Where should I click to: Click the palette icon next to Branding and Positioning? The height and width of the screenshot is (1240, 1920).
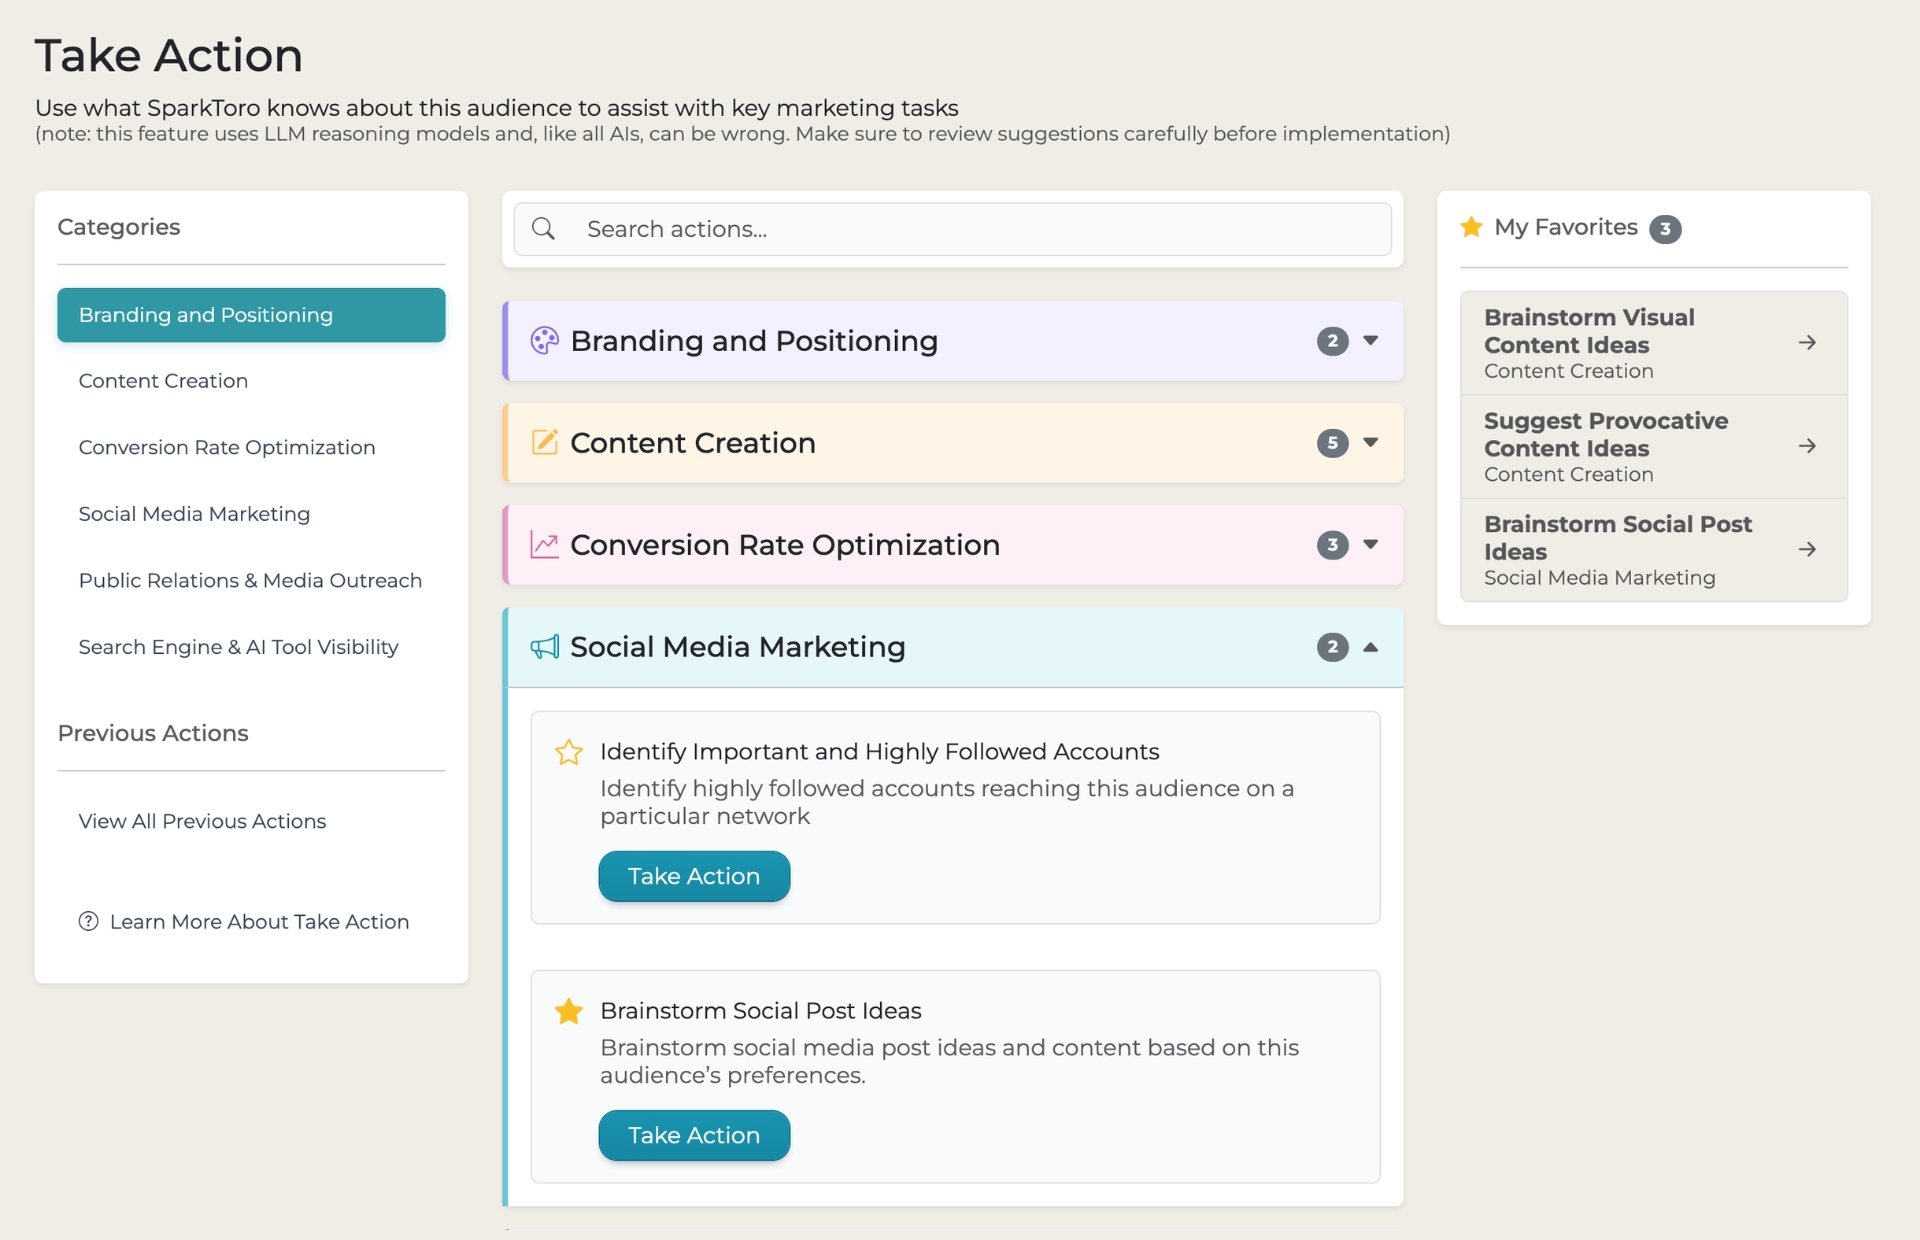click(x=545, y=340)
